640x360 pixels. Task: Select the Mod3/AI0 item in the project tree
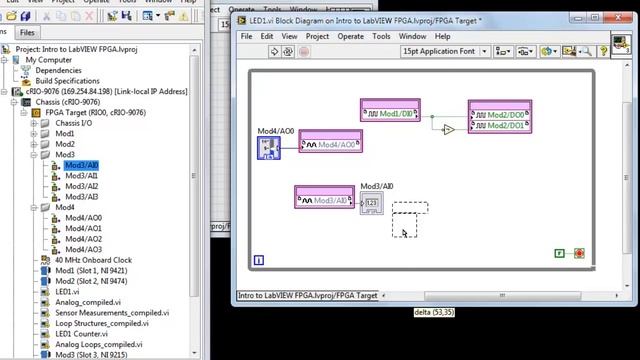(82, 165)
